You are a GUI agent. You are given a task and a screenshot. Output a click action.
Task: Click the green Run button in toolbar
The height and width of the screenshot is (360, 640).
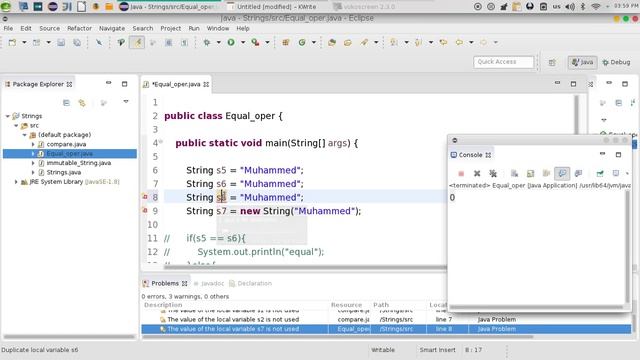(x=231, y=42)
